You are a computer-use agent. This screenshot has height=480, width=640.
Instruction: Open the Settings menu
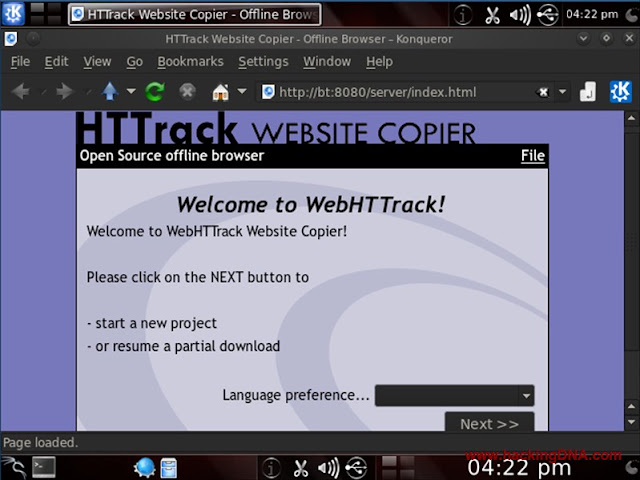pos(263,62)
